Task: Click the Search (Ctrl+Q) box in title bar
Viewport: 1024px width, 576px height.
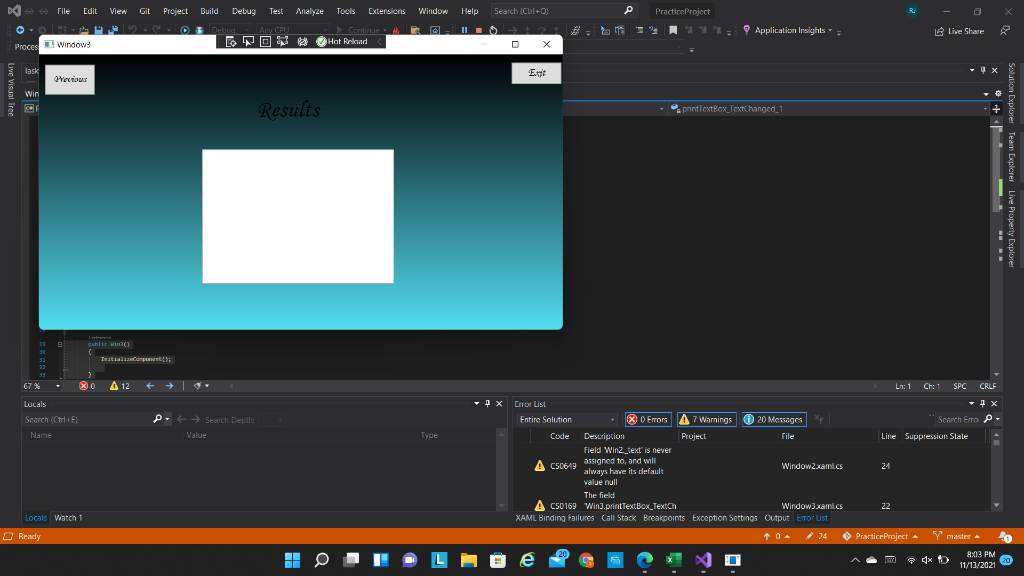Action: (x=564, y=11)
